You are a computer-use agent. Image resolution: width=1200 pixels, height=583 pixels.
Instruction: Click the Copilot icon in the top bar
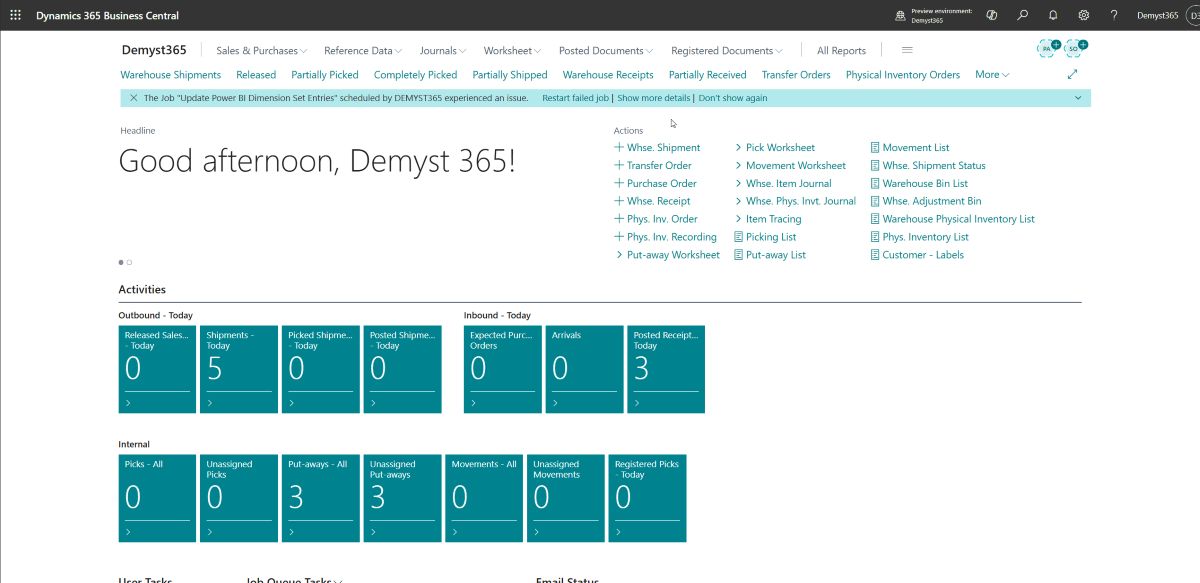click(991, 15)
